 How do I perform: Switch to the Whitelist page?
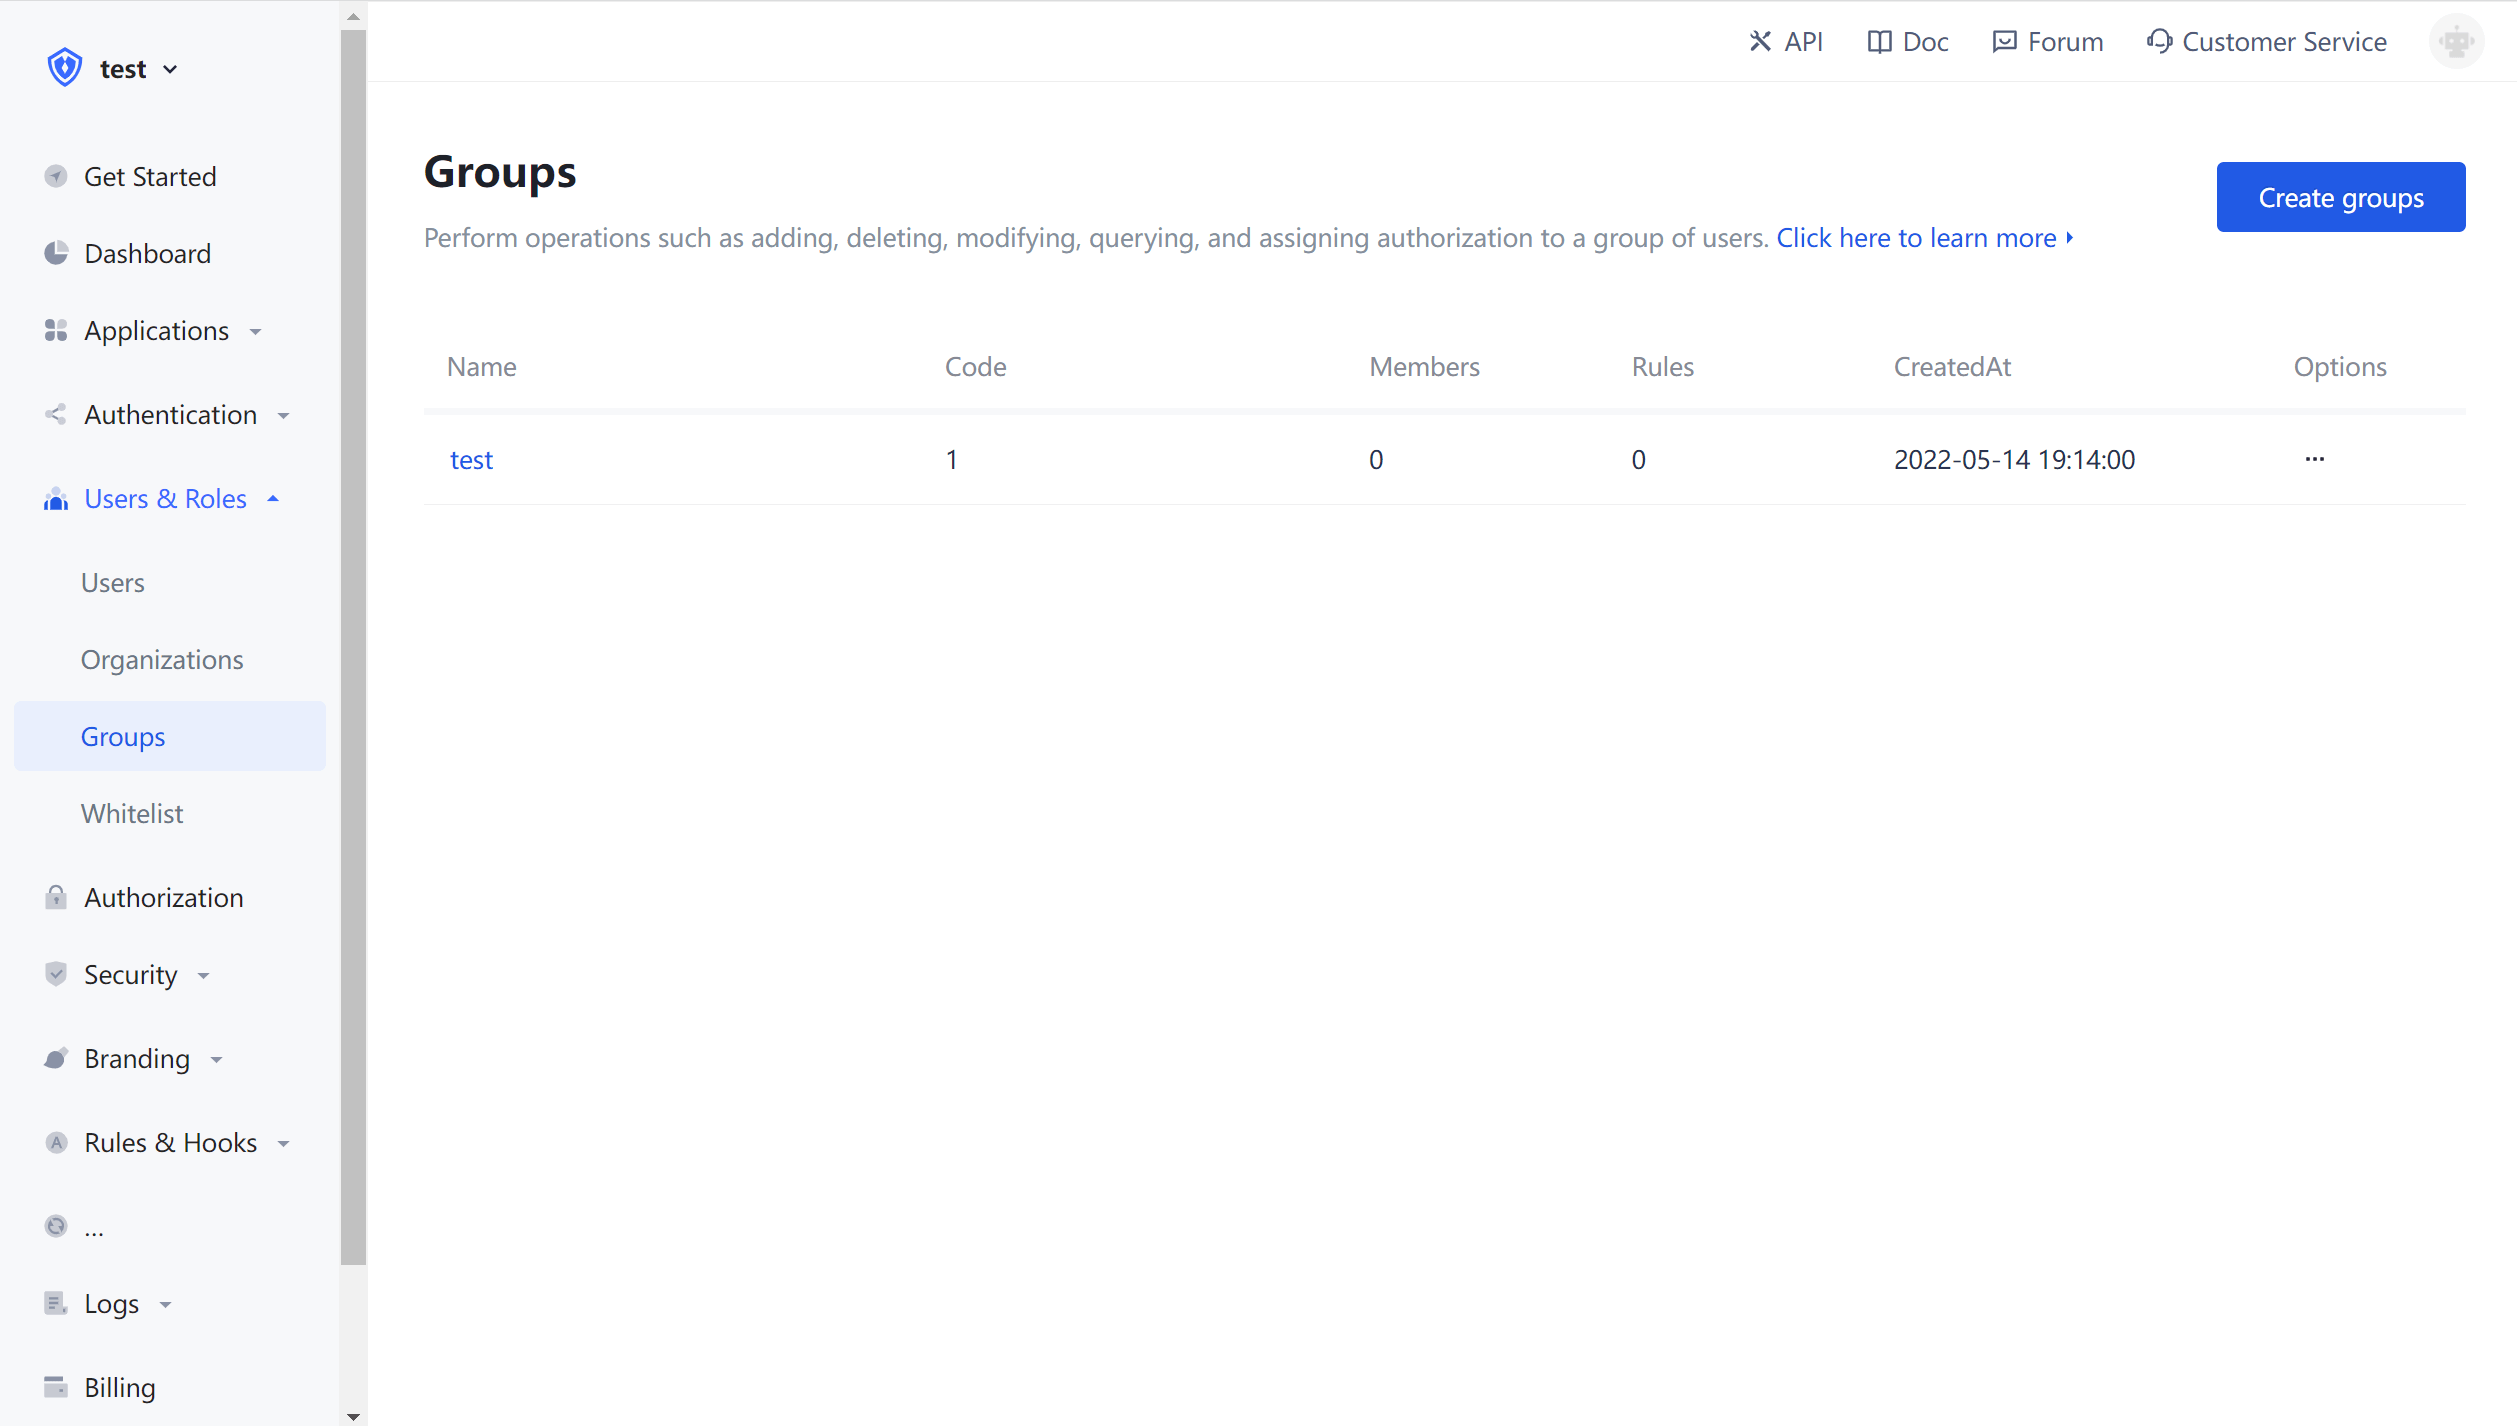[x=132, y=813]
